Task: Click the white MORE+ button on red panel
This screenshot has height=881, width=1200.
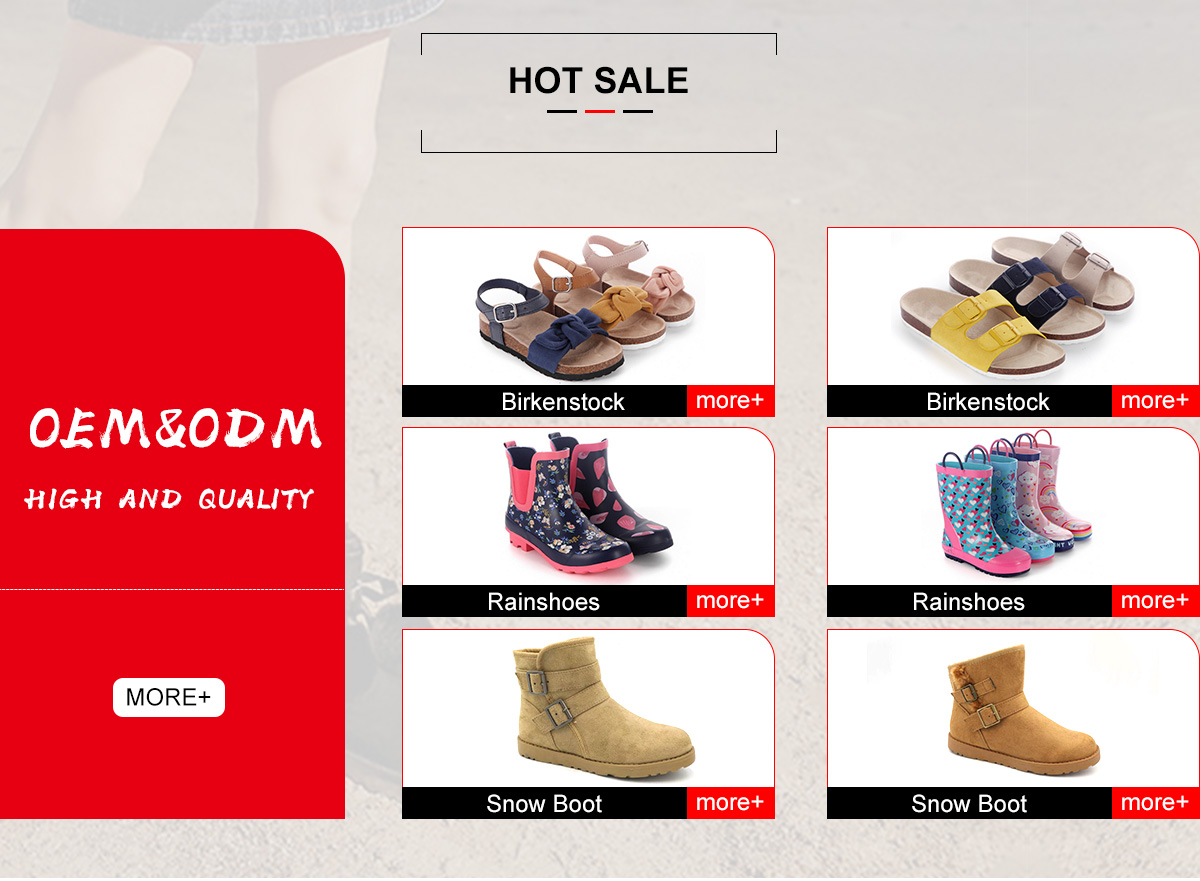Action: click(169, 697)
